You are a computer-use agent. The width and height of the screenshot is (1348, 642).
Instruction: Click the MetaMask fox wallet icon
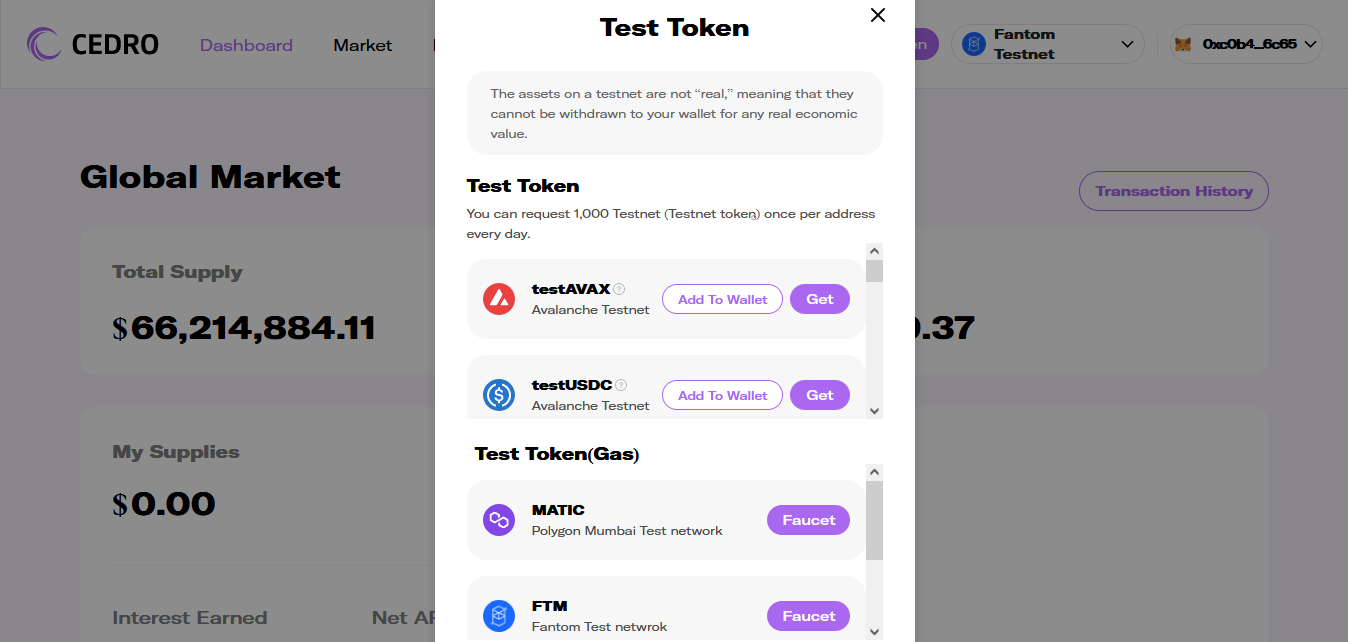point(1183,44)
